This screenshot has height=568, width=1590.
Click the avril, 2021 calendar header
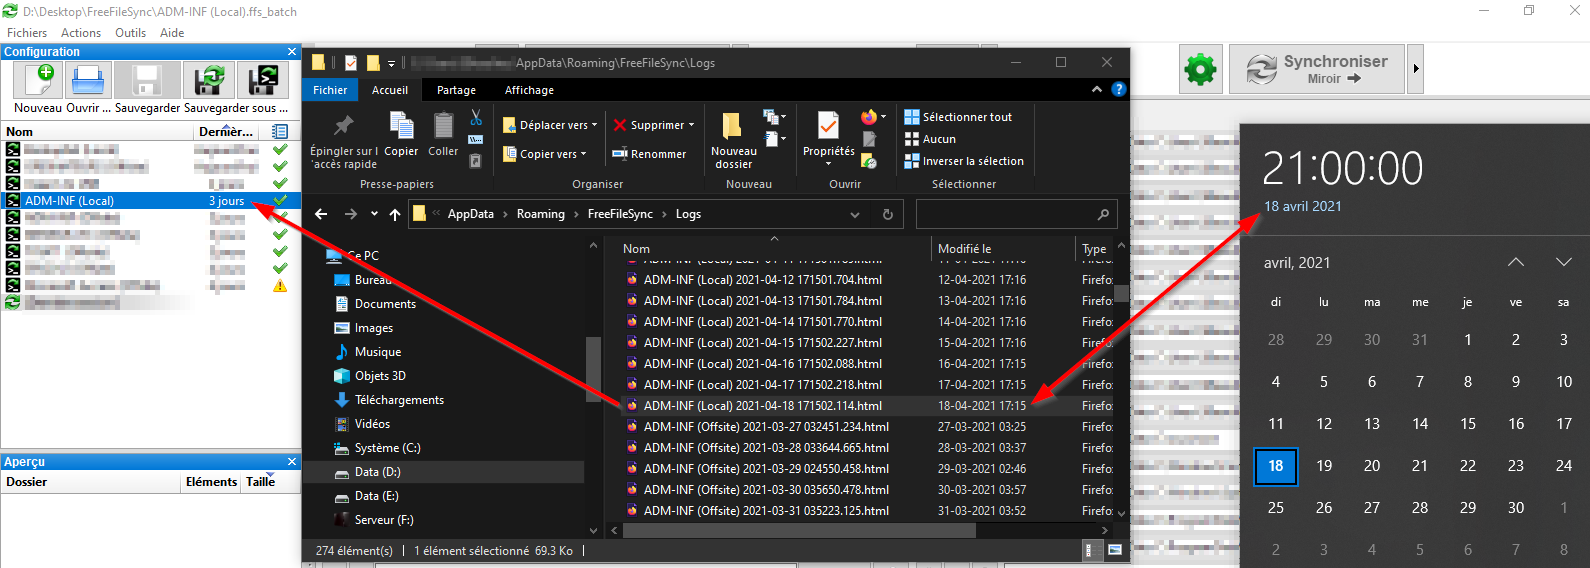pyautogui.click(x=1297, y=262)
